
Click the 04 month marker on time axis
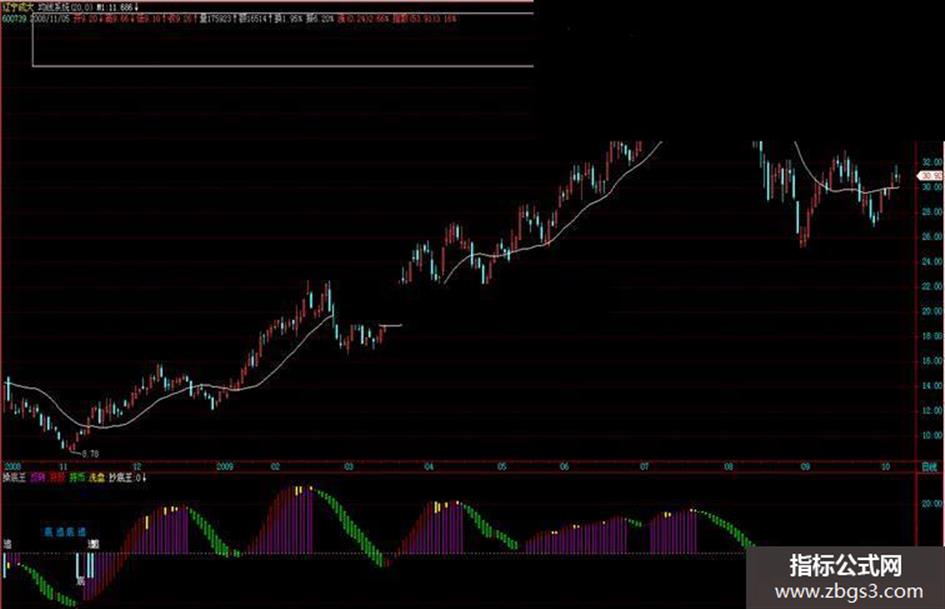point(429,467)
